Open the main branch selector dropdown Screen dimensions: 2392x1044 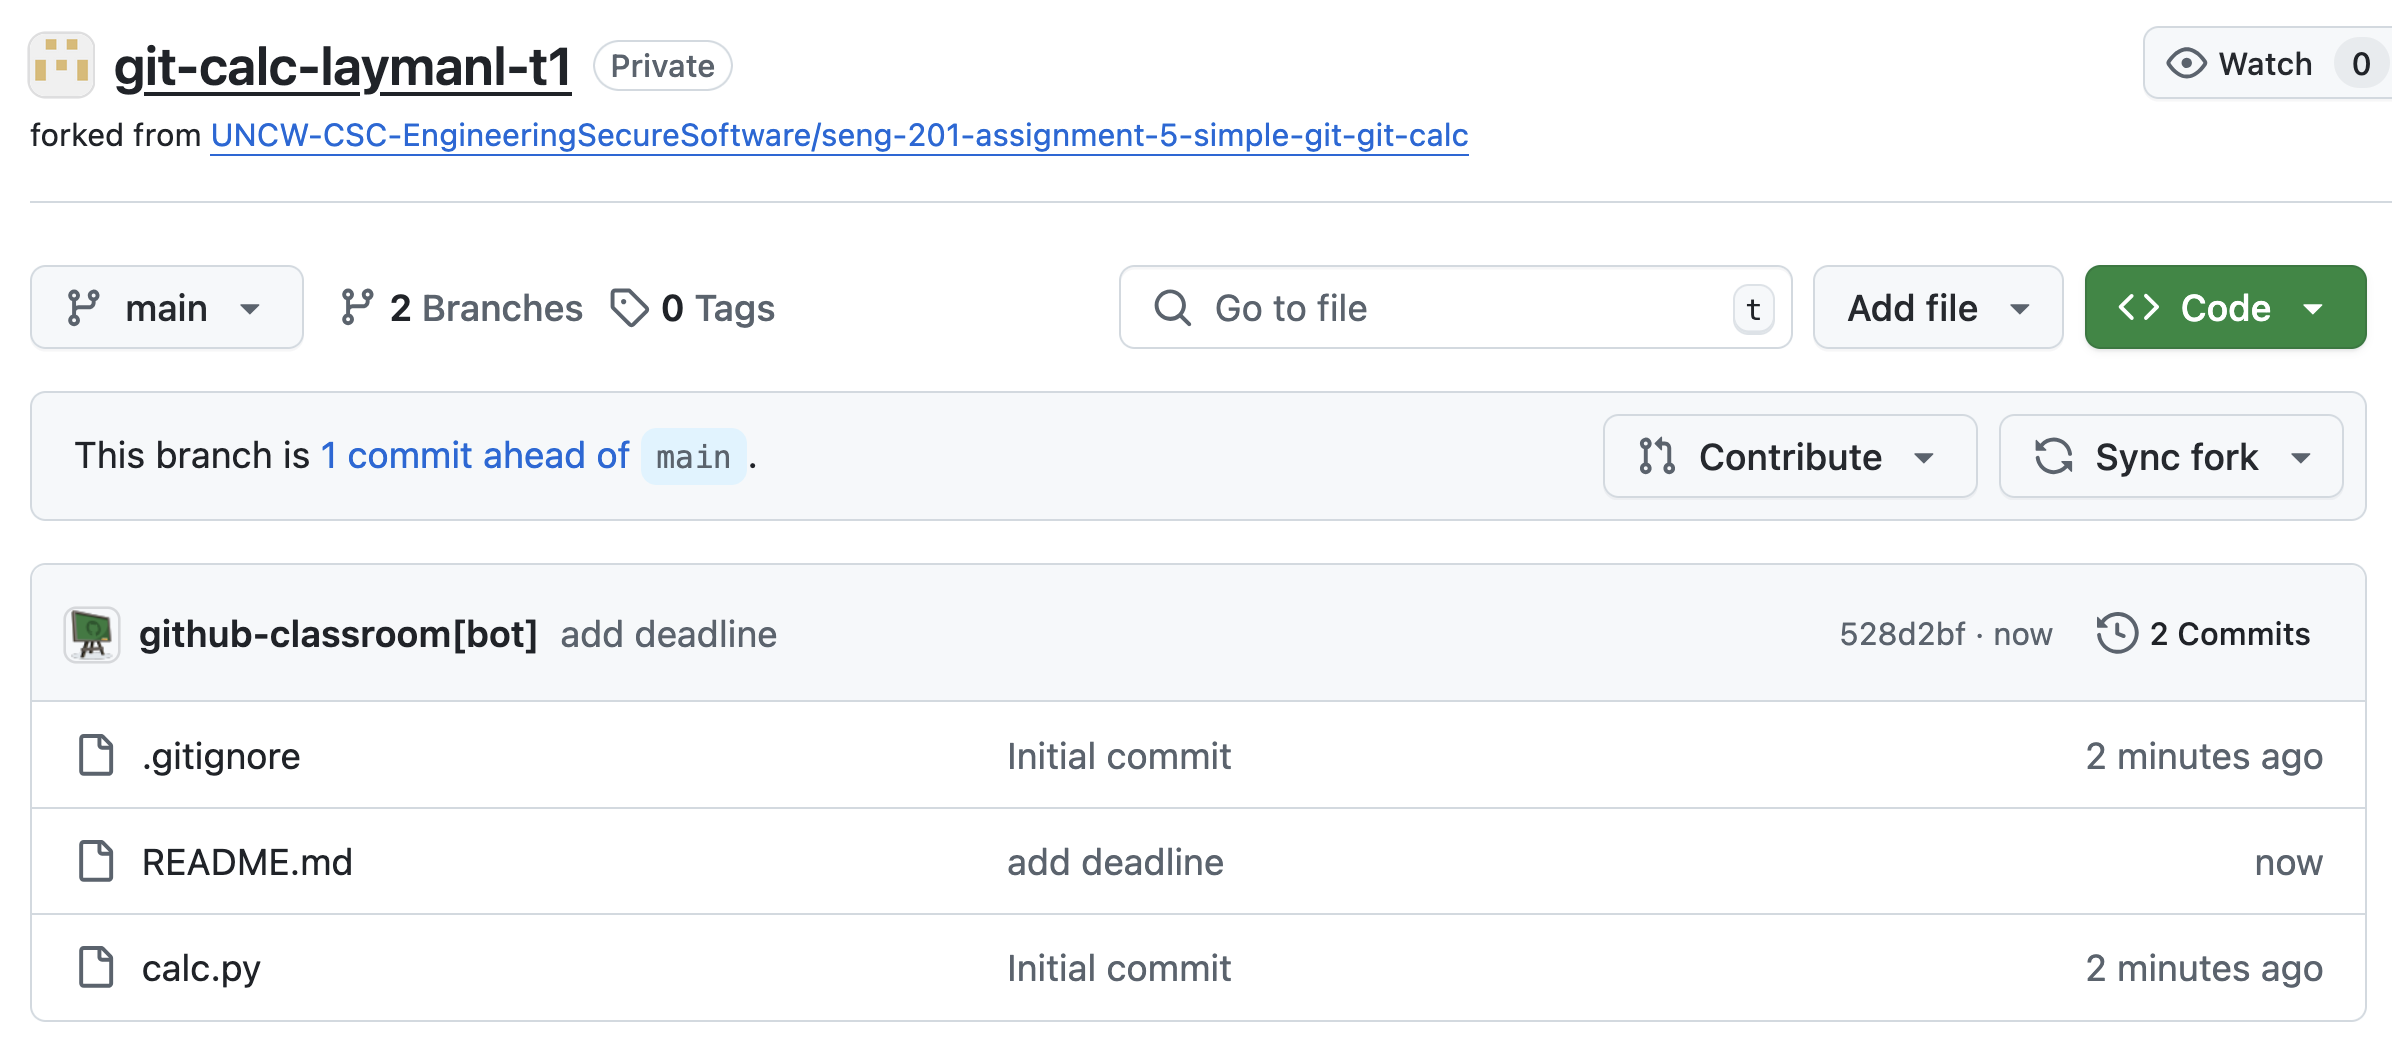tap(167, 307)
